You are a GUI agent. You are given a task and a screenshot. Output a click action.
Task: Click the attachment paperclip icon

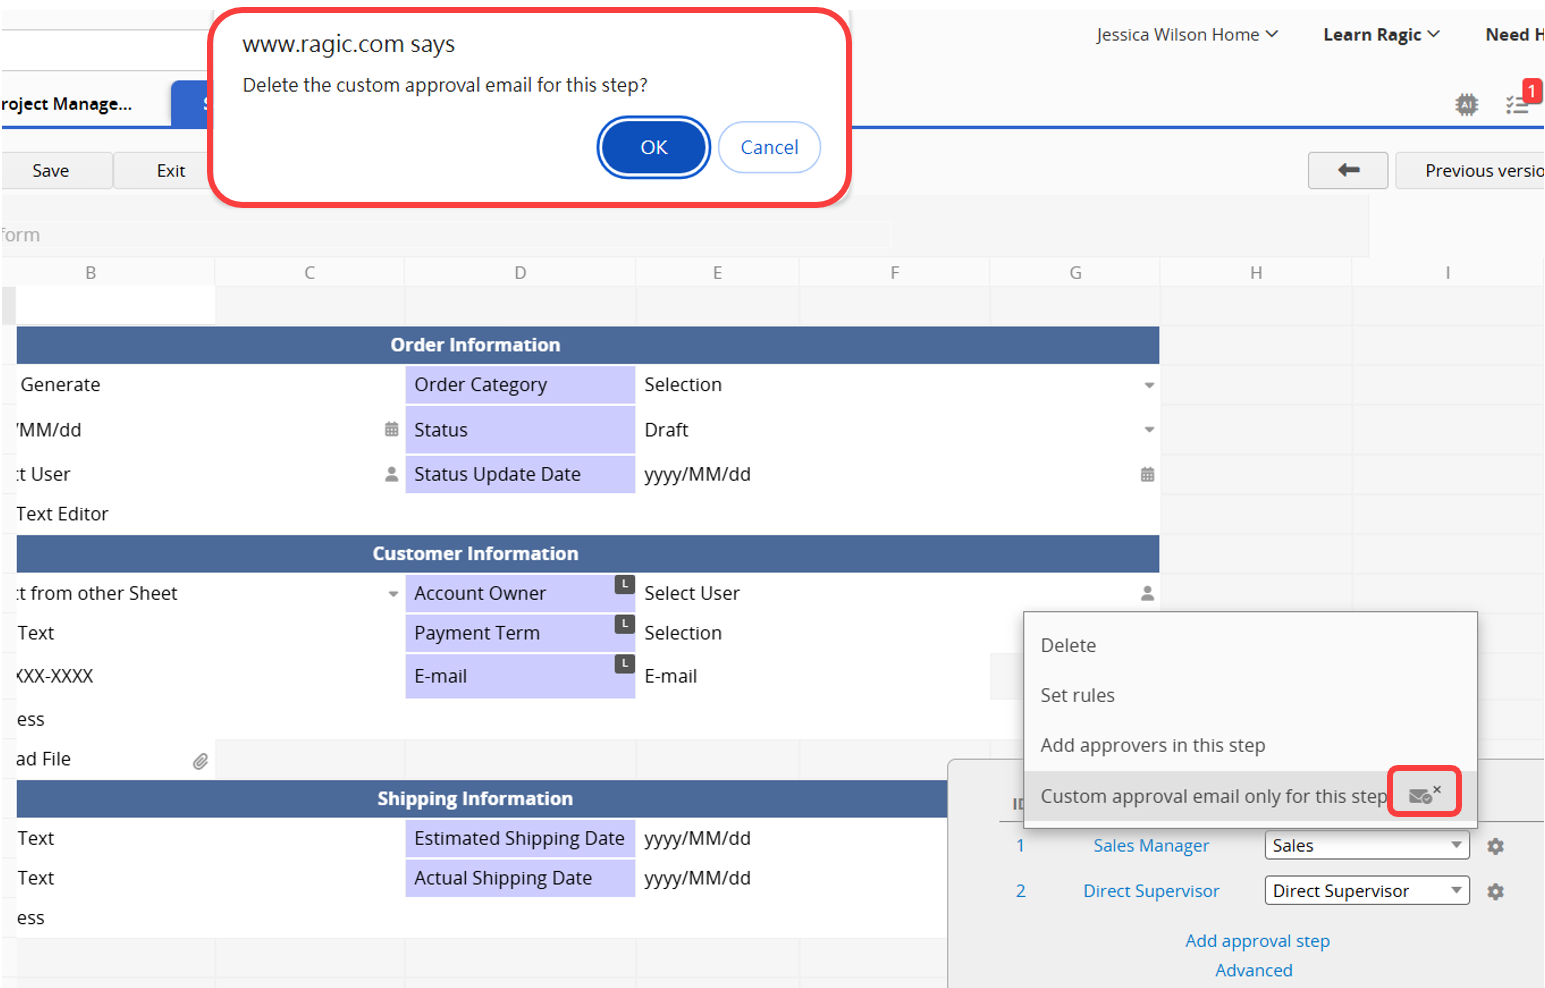click(x=200, y=761)
